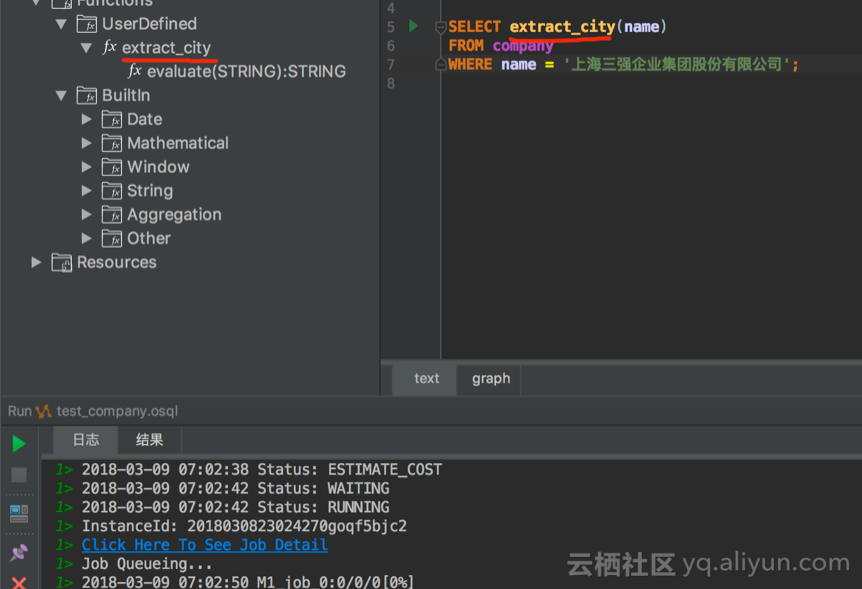Select the BuiltIn tree item label
Screen dimensions: 862x589
tap(126, 96)
